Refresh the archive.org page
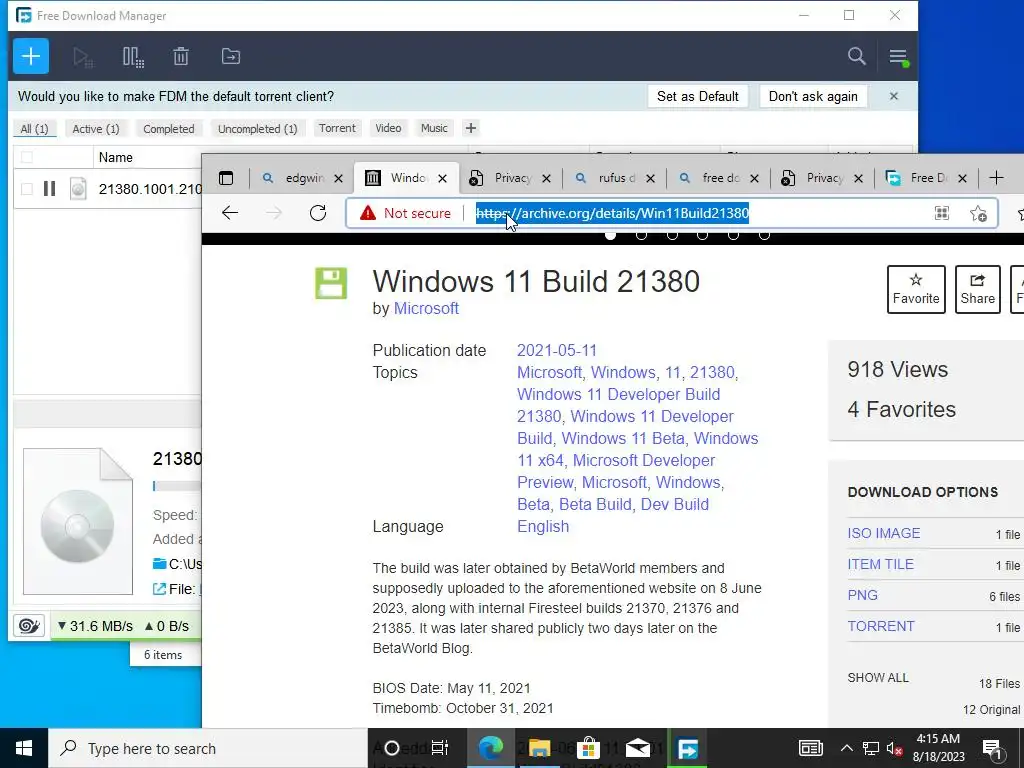 point(318,213)
